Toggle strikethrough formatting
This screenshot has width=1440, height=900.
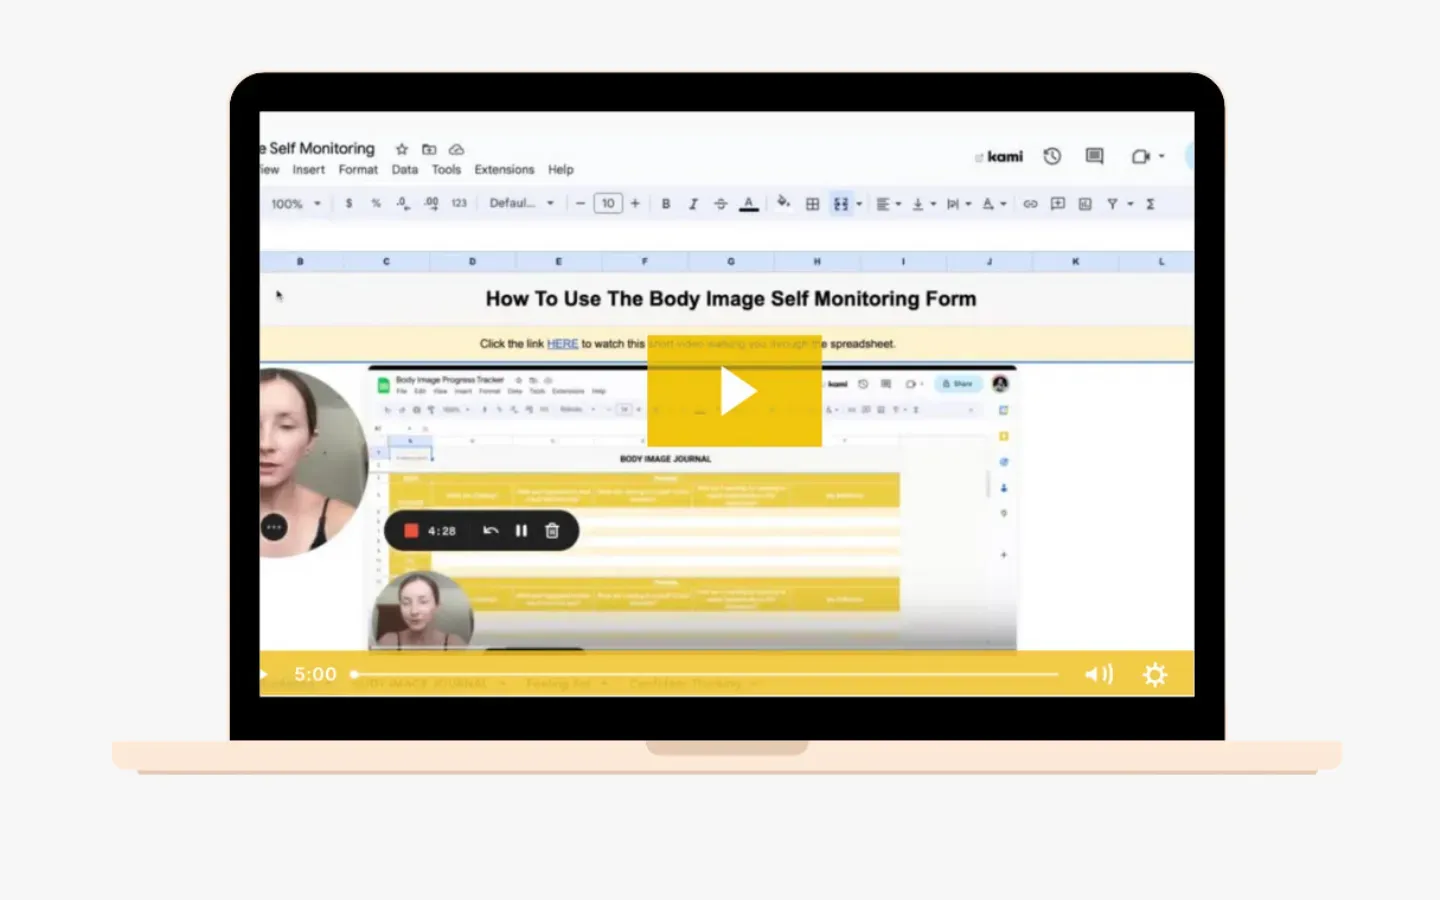pyautogui.click(x=721, y=204)
